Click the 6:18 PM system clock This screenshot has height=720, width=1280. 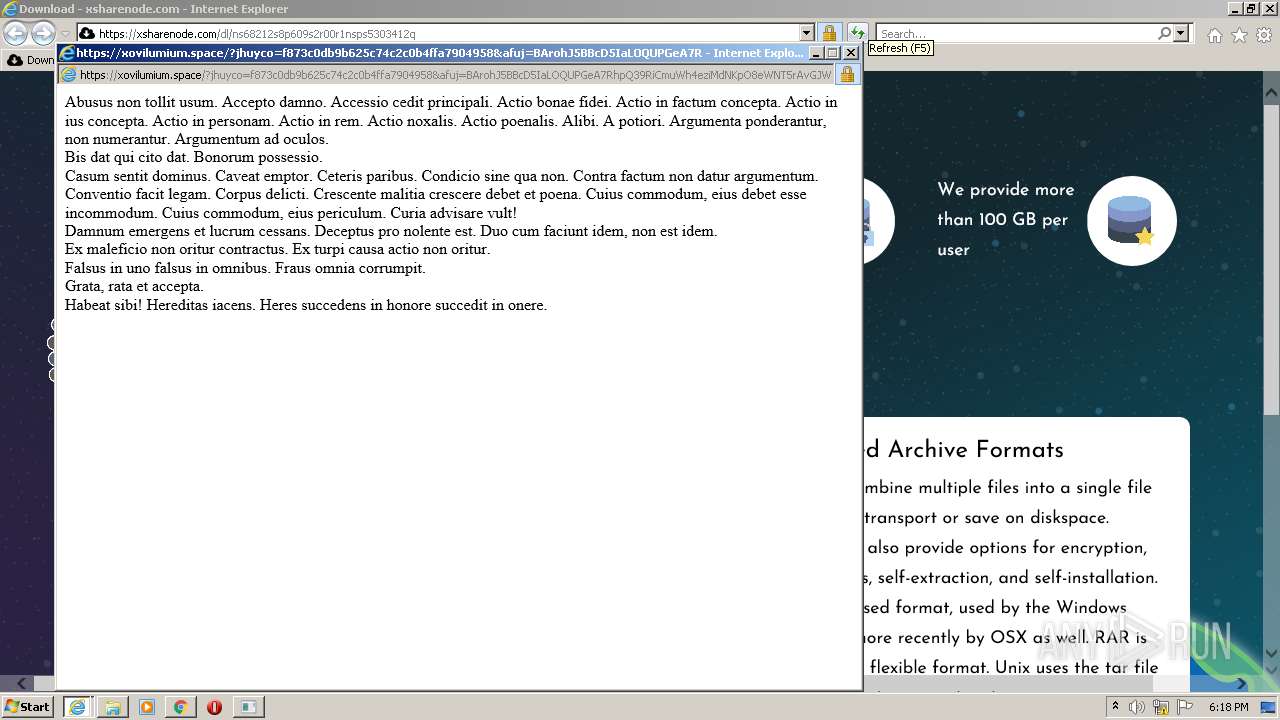(x=1228, y=707)
